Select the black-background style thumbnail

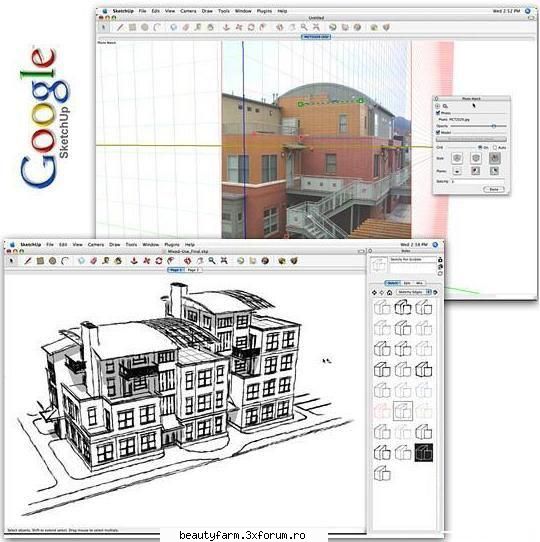point(423,453)
